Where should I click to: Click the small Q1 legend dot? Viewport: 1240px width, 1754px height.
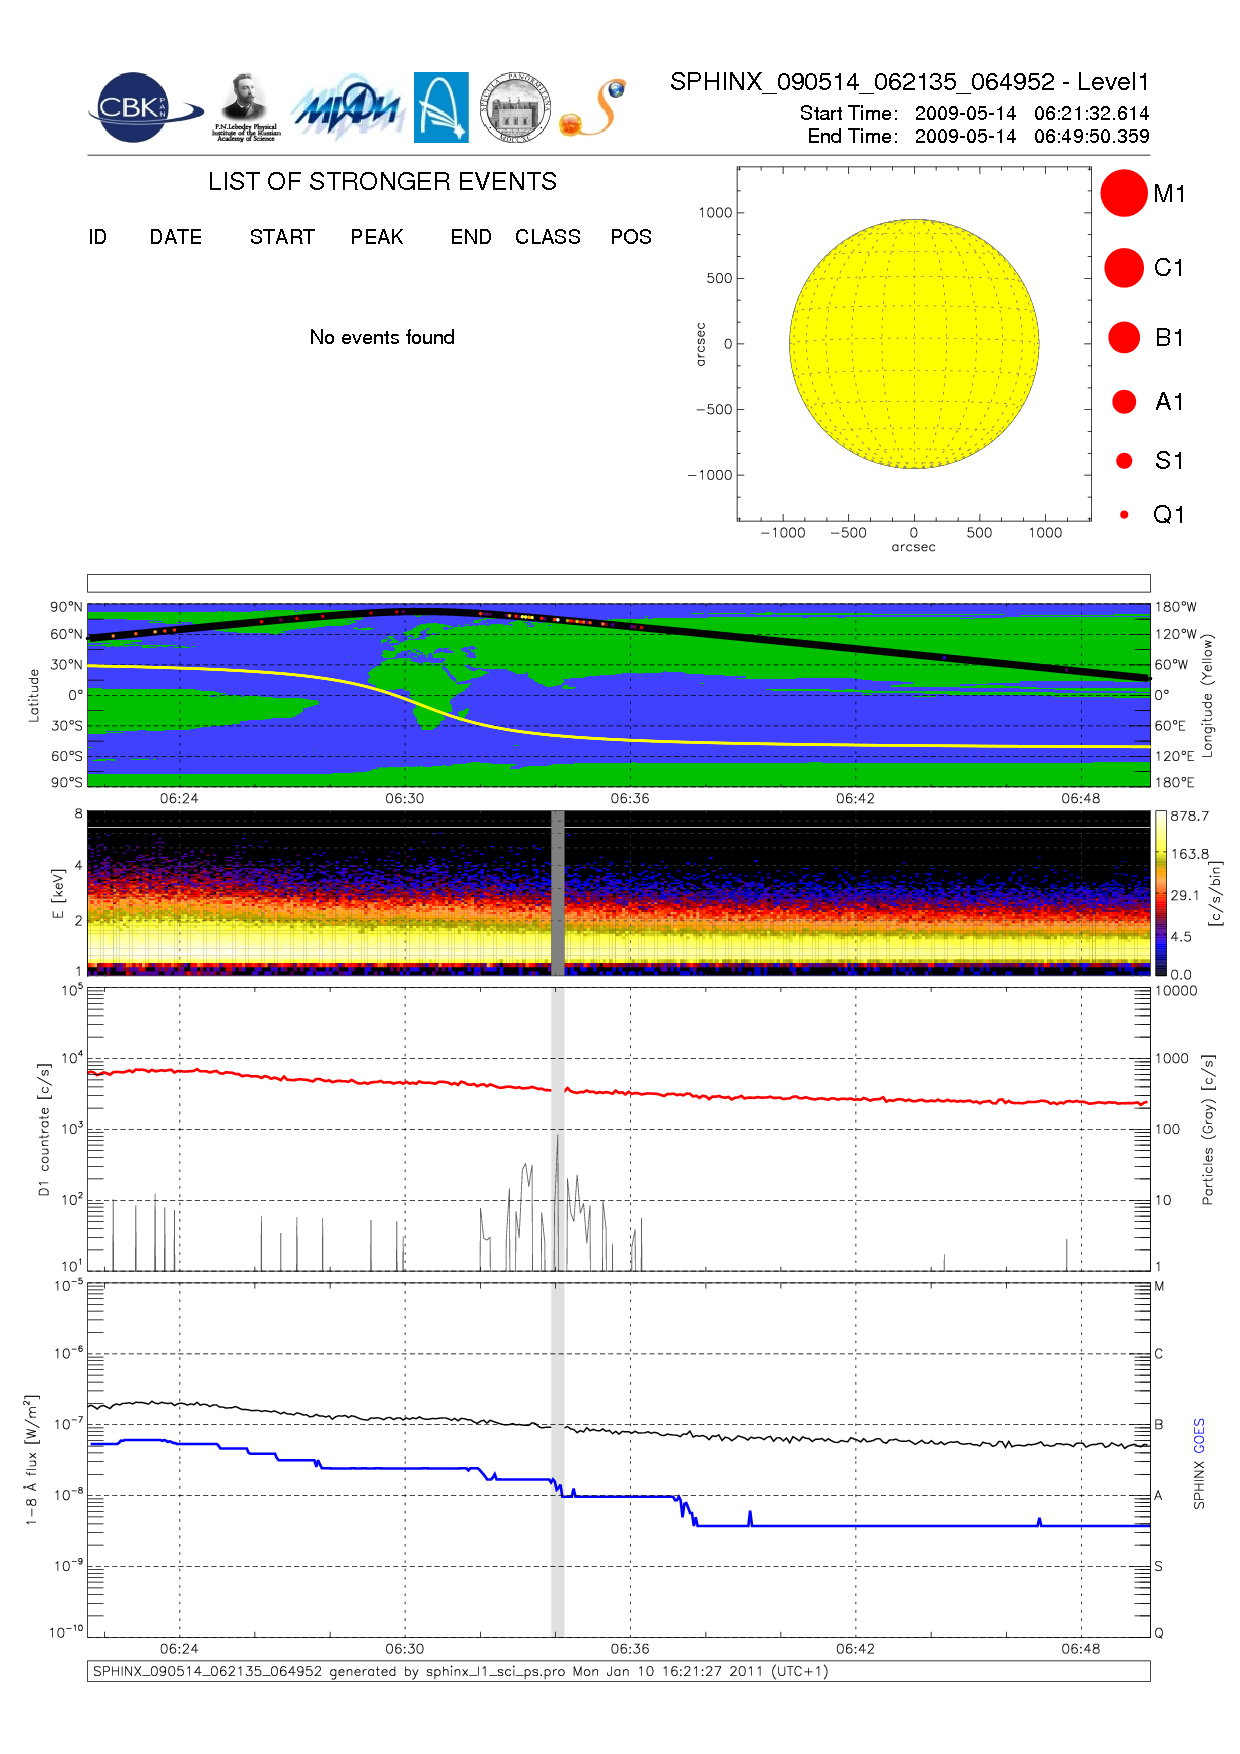(1124, 515)
